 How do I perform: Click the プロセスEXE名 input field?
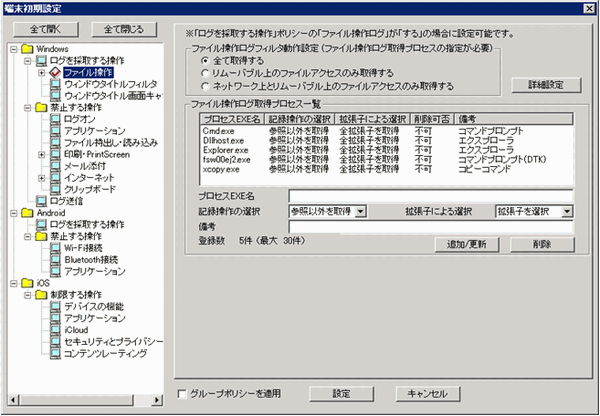click(430, 196)
